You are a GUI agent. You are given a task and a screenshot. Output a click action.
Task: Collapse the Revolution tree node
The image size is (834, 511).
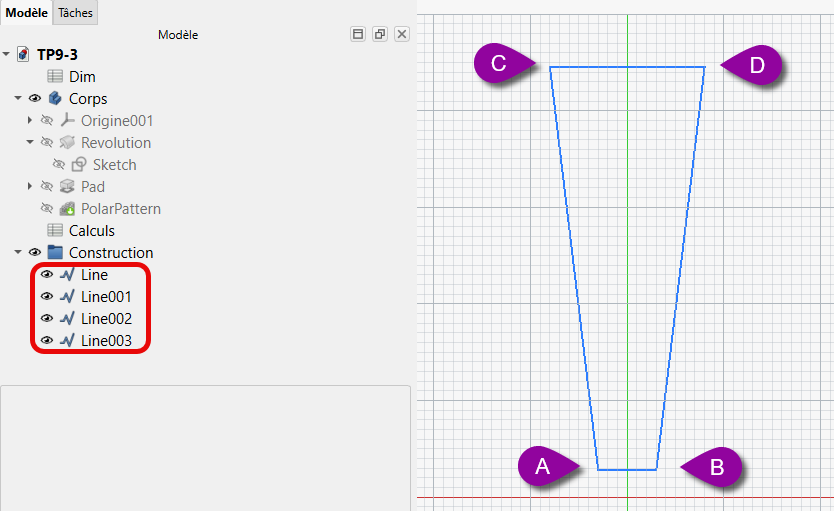[30, 143]
